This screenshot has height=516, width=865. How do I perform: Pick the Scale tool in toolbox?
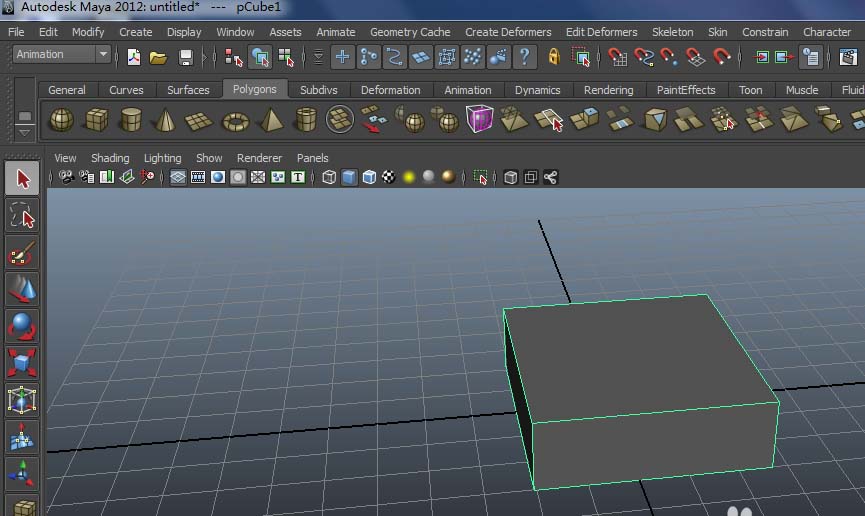tap(22, 362)
